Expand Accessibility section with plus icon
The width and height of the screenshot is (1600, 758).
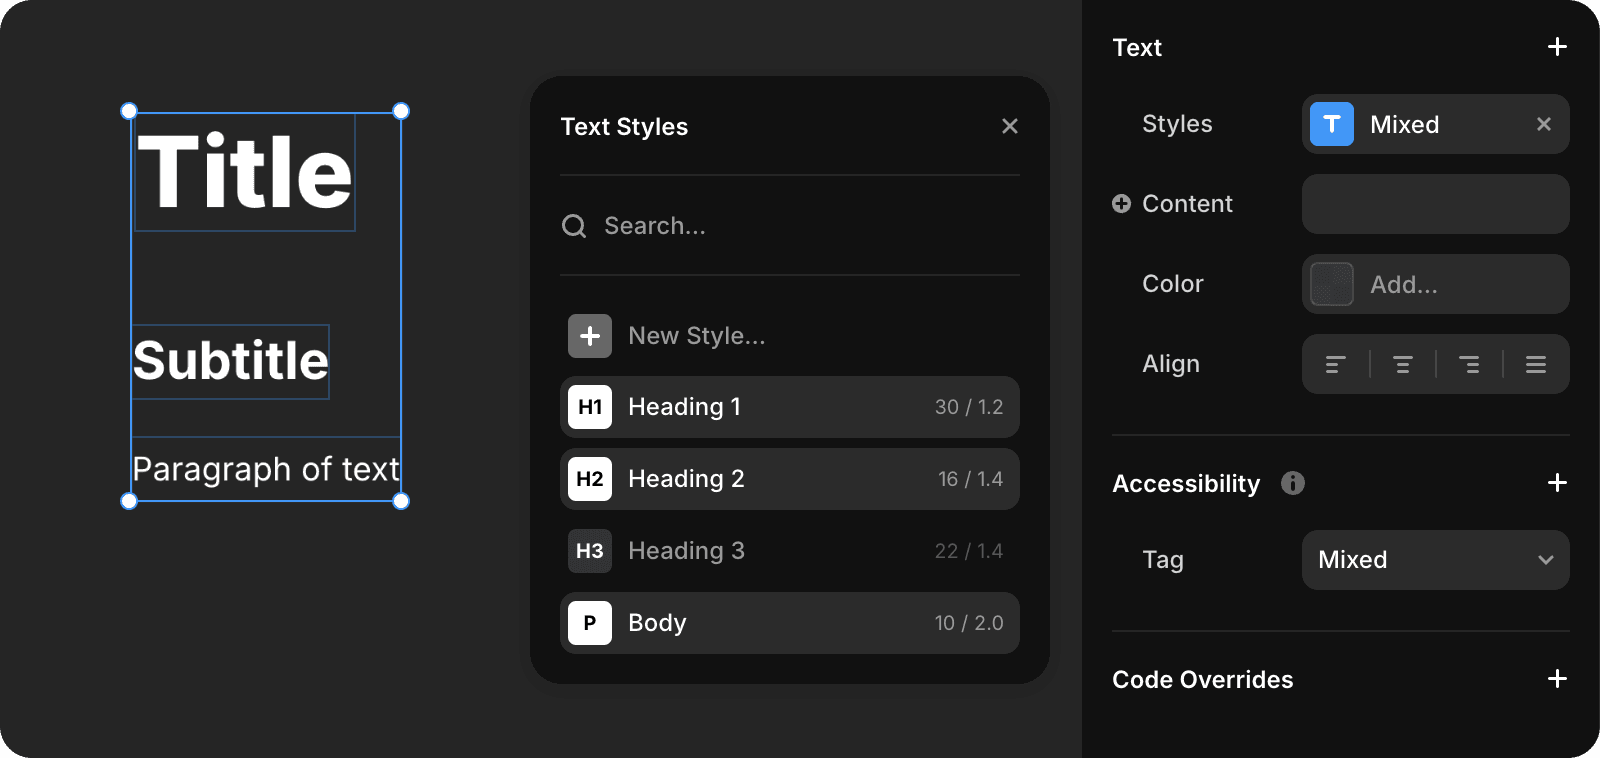(1556, 483)
